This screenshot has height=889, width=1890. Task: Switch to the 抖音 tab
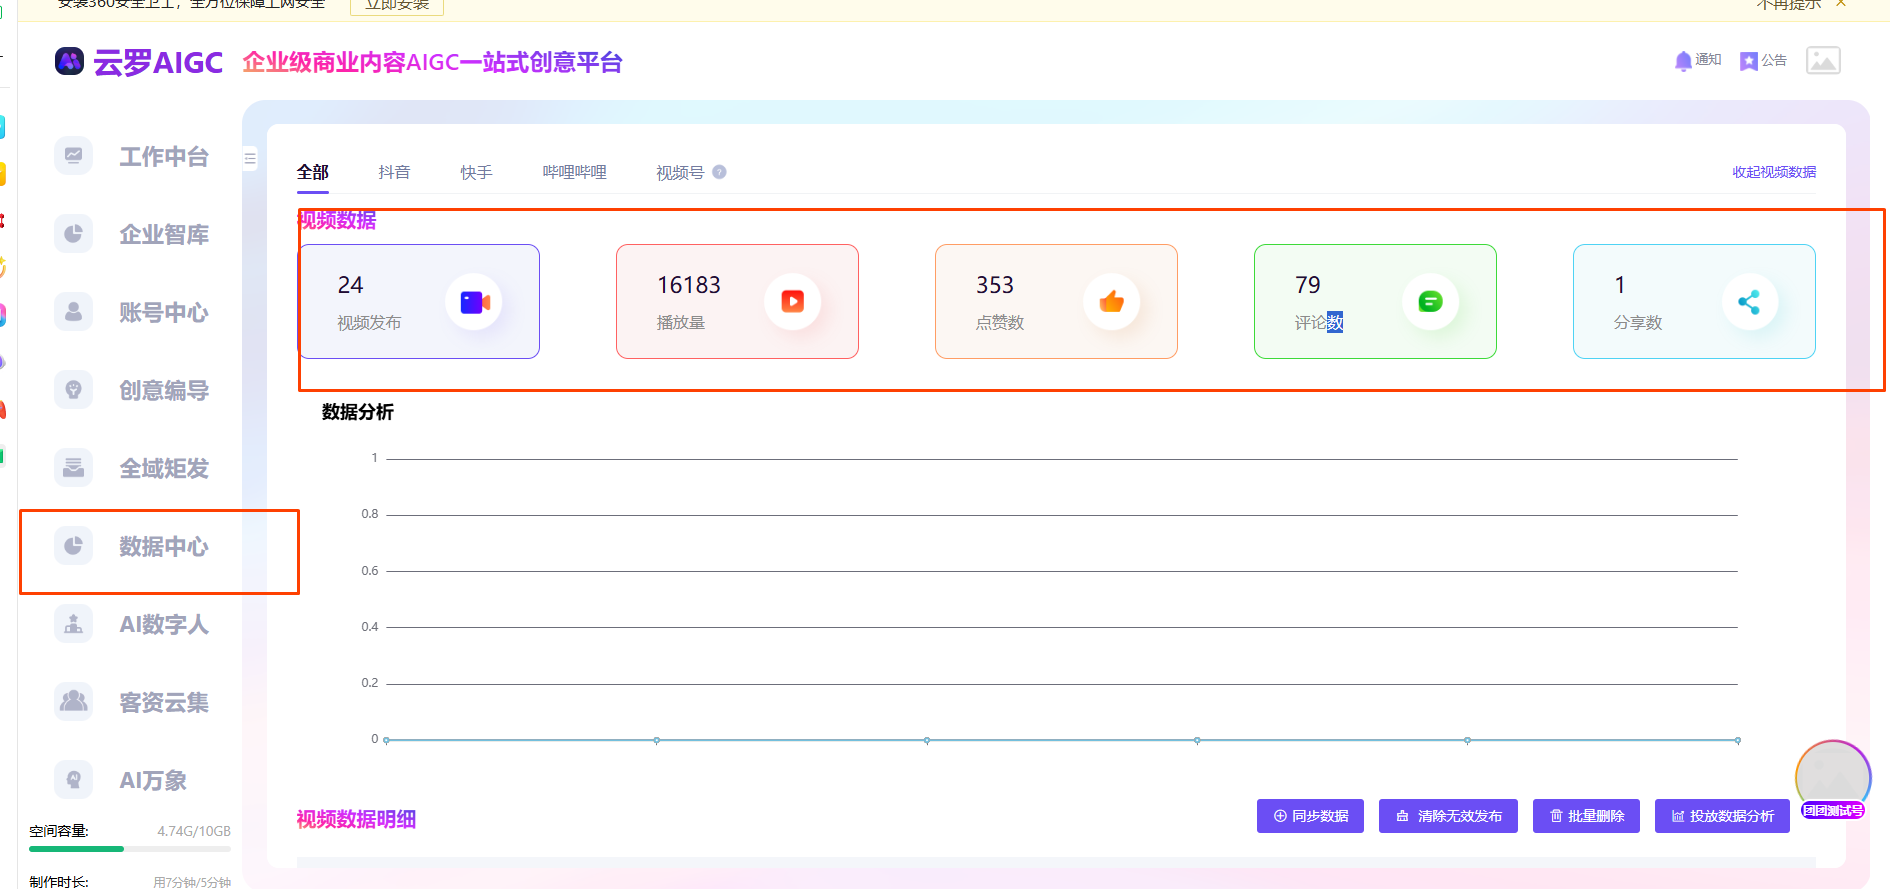[394, 172]
